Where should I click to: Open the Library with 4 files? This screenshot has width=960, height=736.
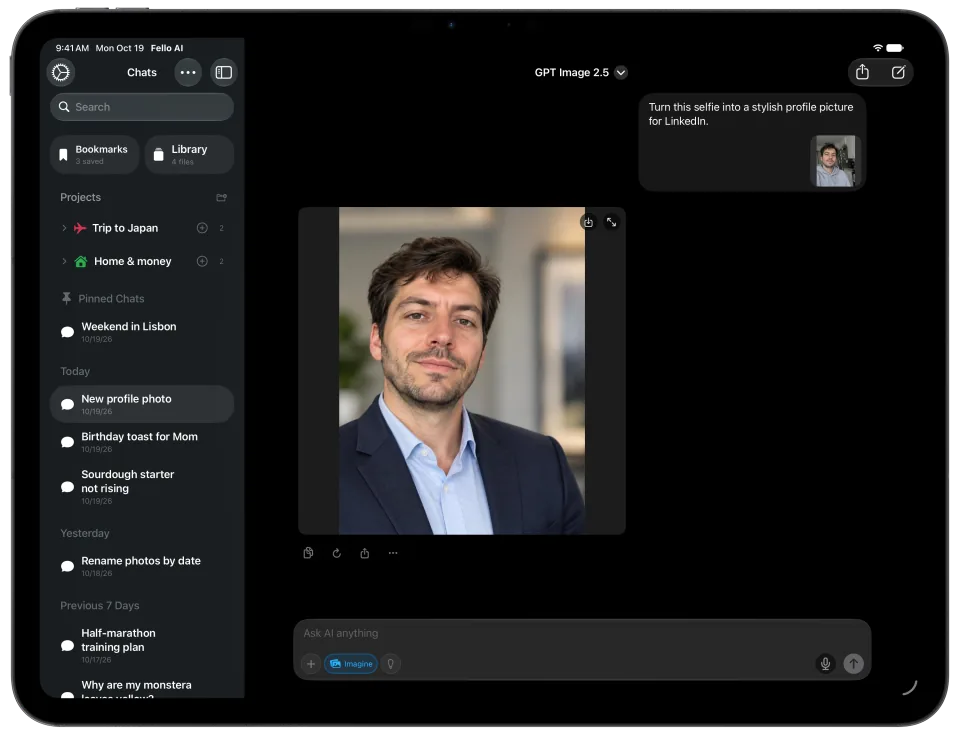click(189, 154)
